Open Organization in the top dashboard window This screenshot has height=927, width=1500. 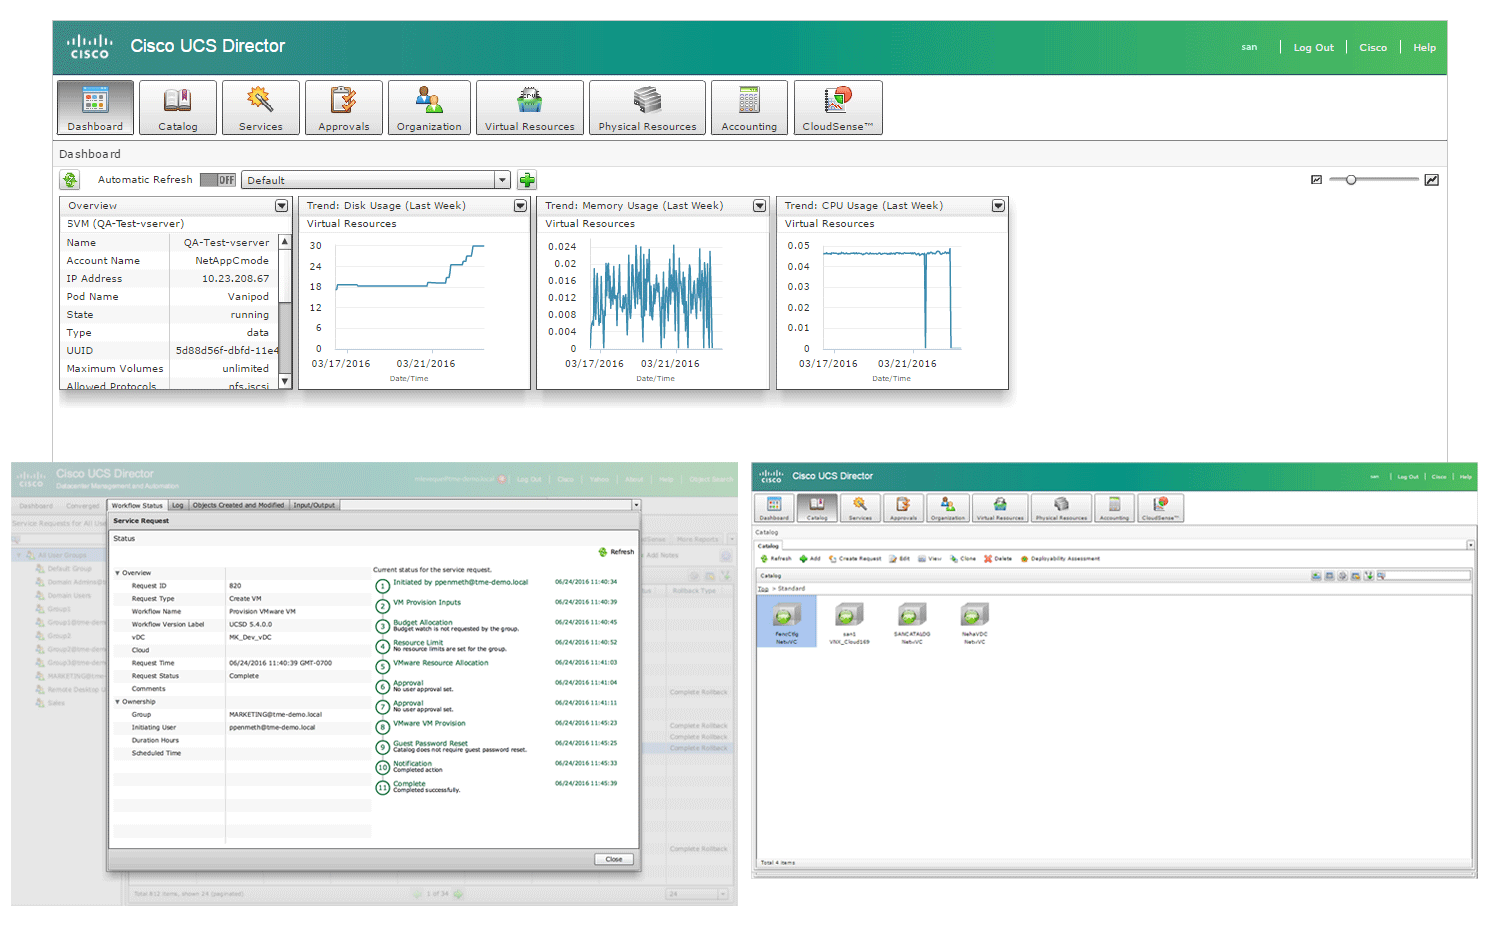pyautogui.click(x=429, y=107)
